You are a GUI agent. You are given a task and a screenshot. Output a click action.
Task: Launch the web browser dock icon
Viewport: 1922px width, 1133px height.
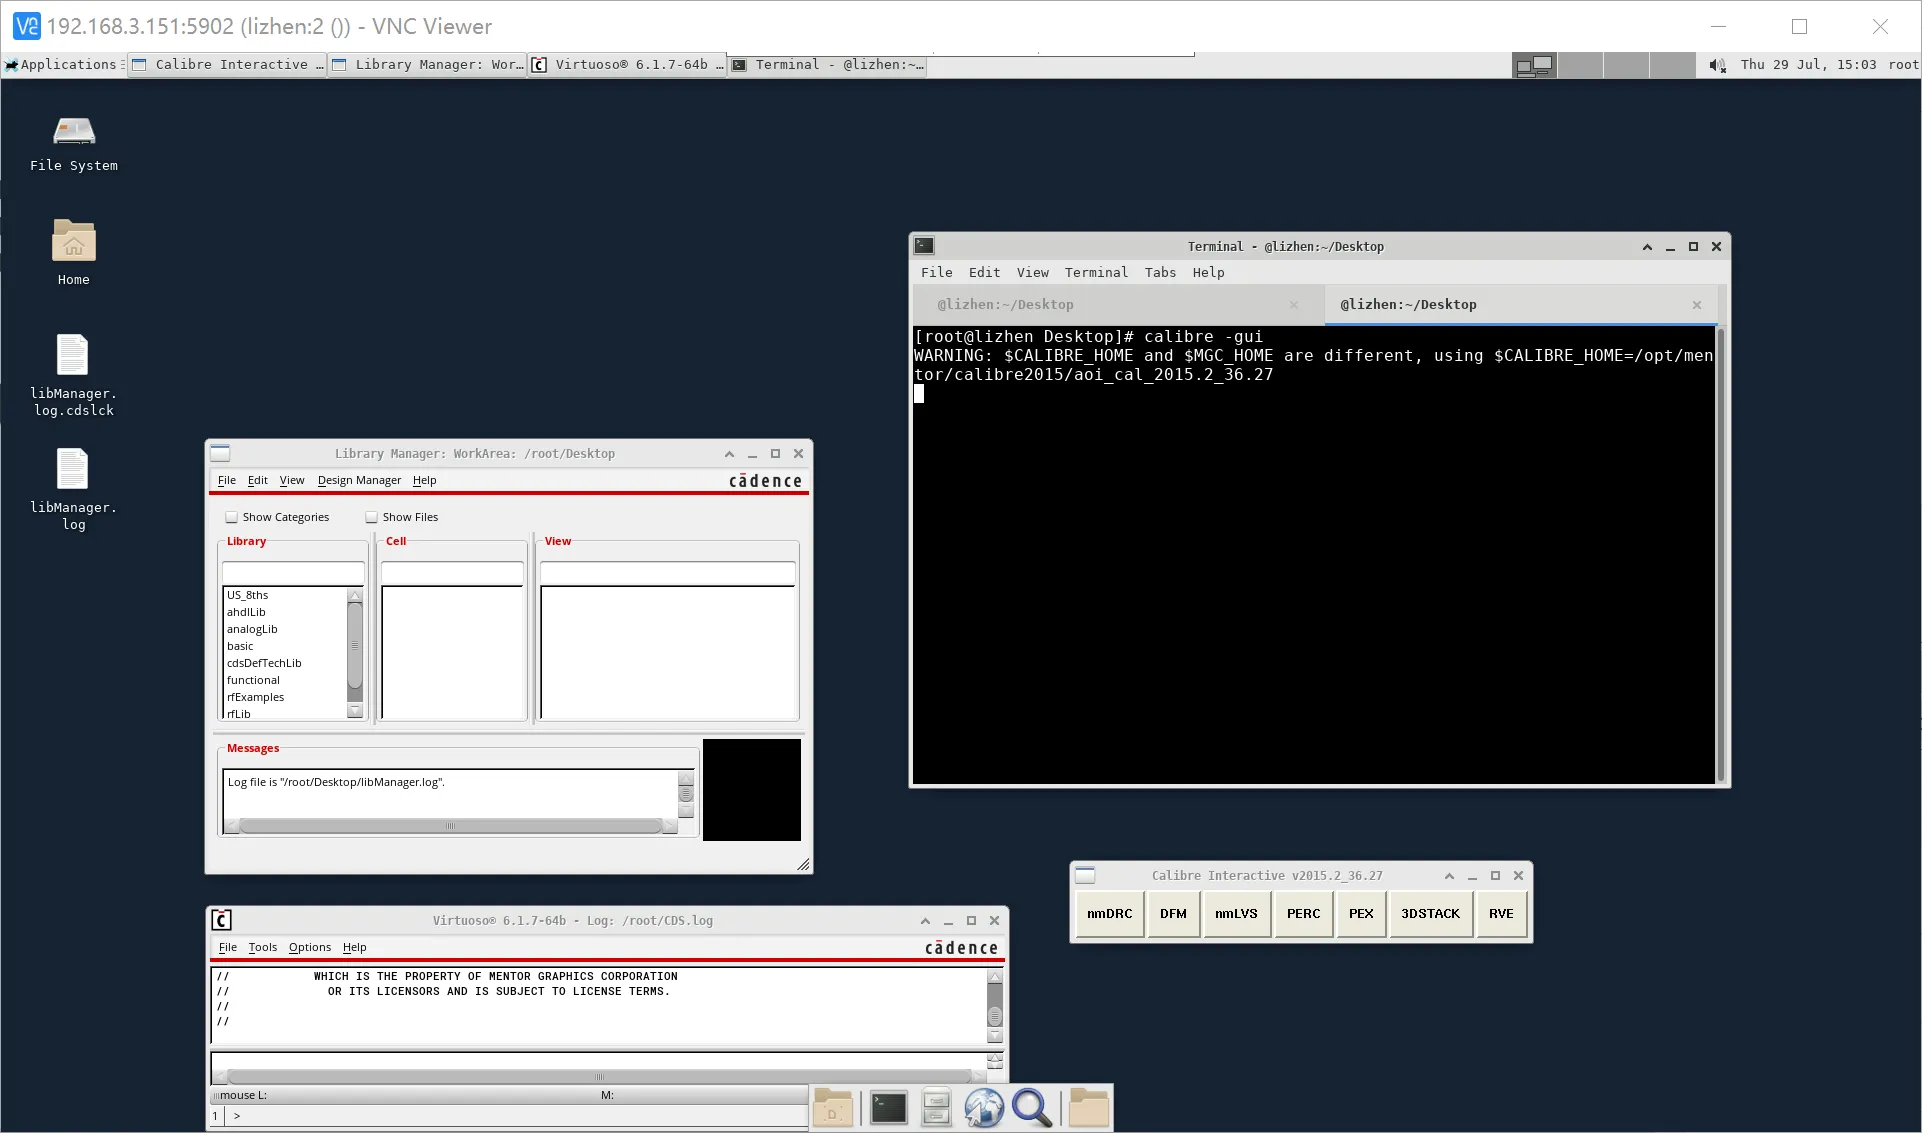(x=984, y=1108)
